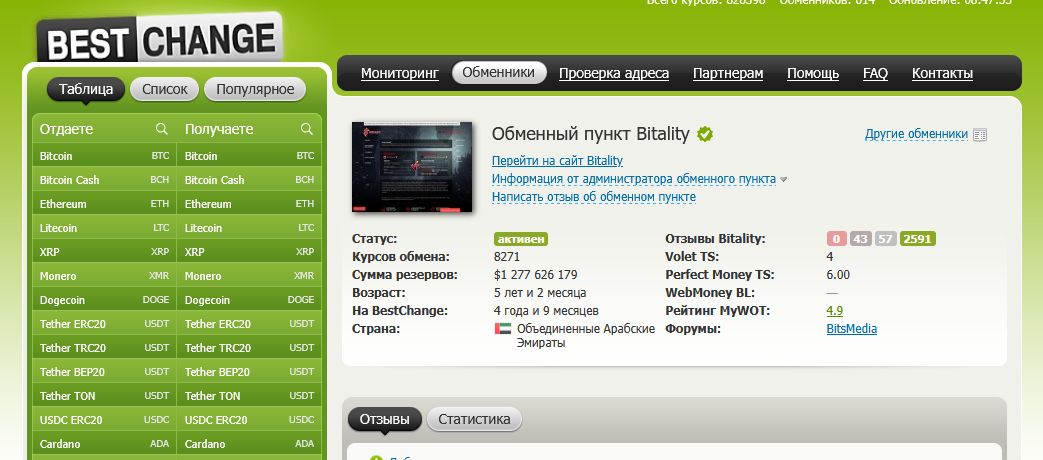Click the light gray 57 reviews badge
The image size is (1043, 460).
coord(885,239)
